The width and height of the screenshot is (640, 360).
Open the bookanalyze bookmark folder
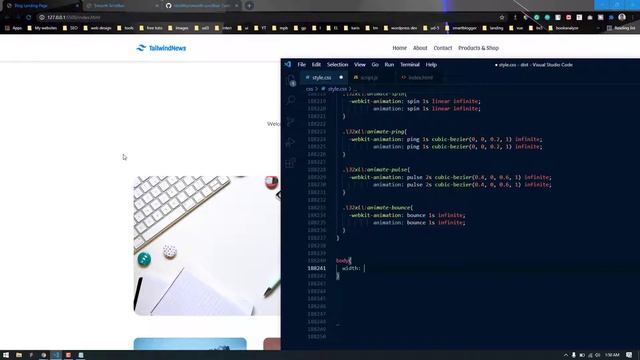tap(563, 28)
